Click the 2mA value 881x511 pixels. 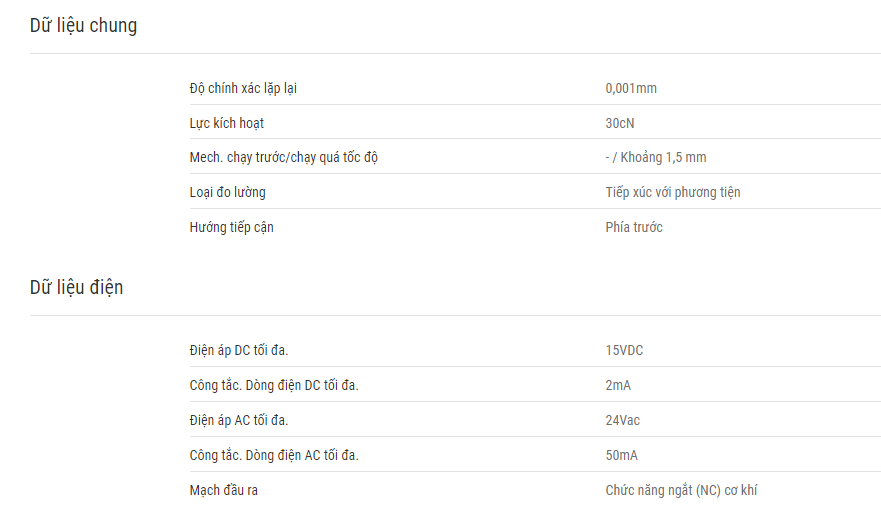[x=618, y=385]
